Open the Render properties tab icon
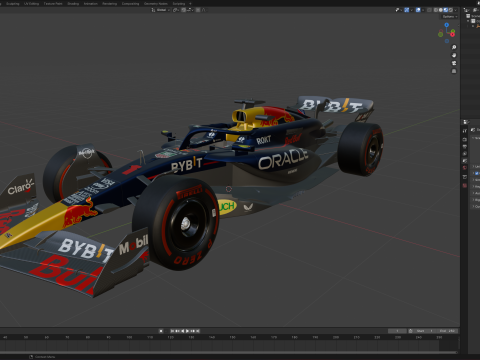The width and height of the screenshot is (480, 360). pyautogui.click(x=465, y=140)
